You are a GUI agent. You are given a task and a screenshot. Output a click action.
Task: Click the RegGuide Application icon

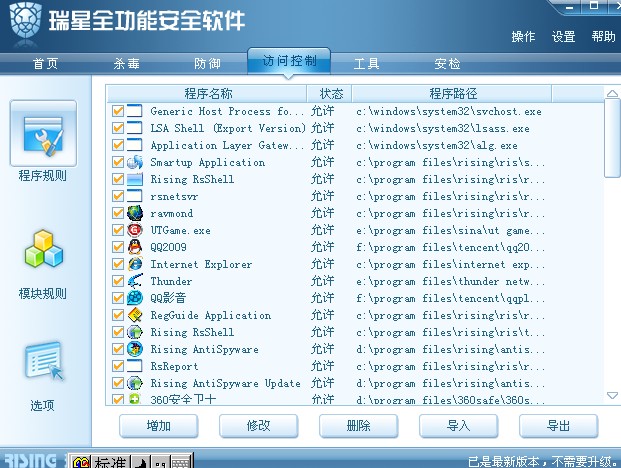(x=135, y=315)
